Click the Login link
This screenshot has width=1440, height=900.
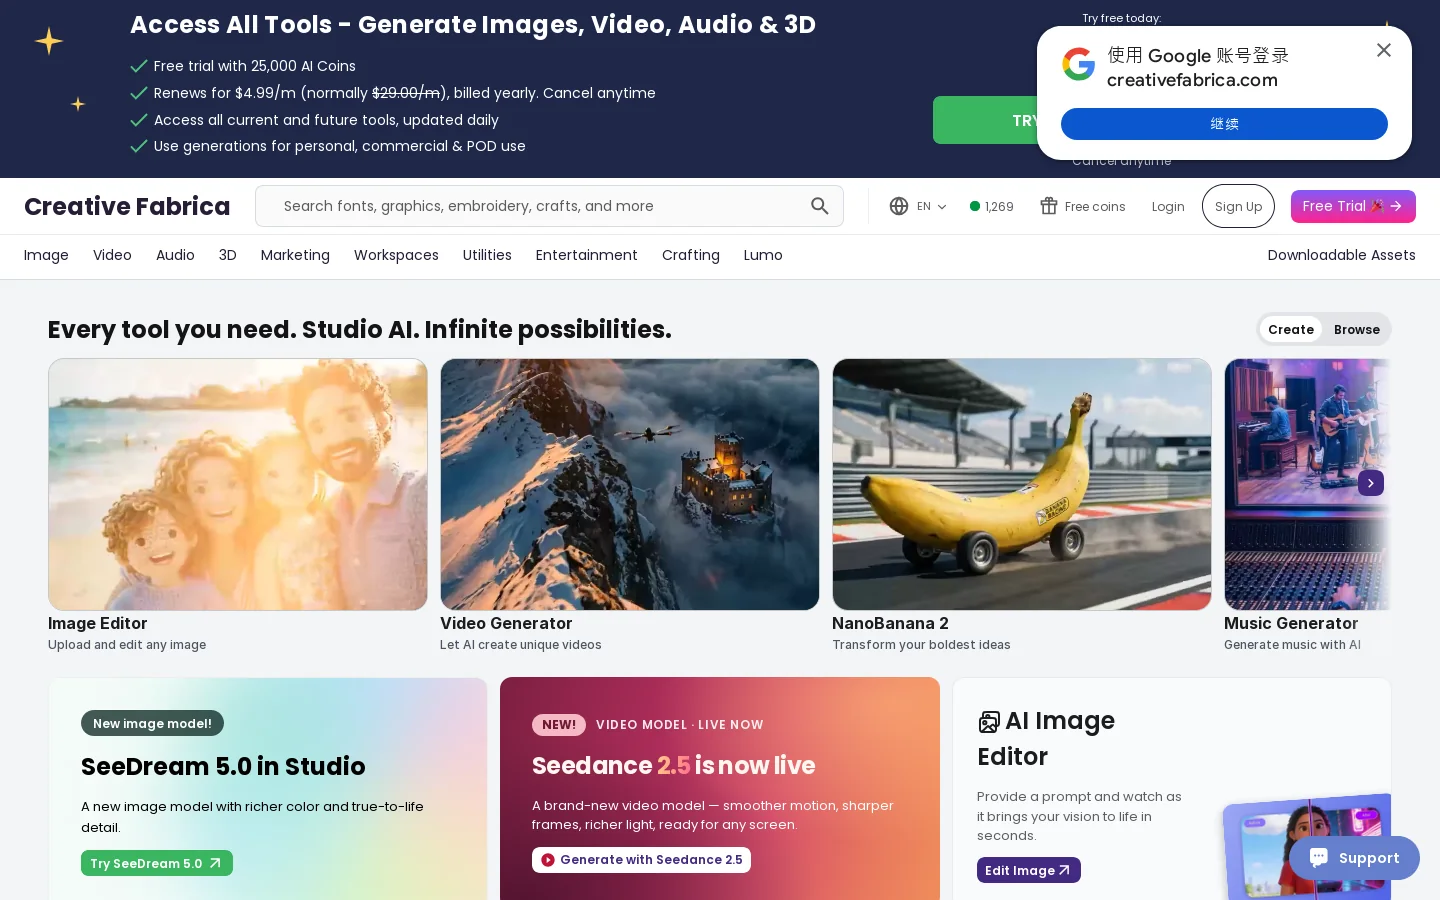(1168, 206)
